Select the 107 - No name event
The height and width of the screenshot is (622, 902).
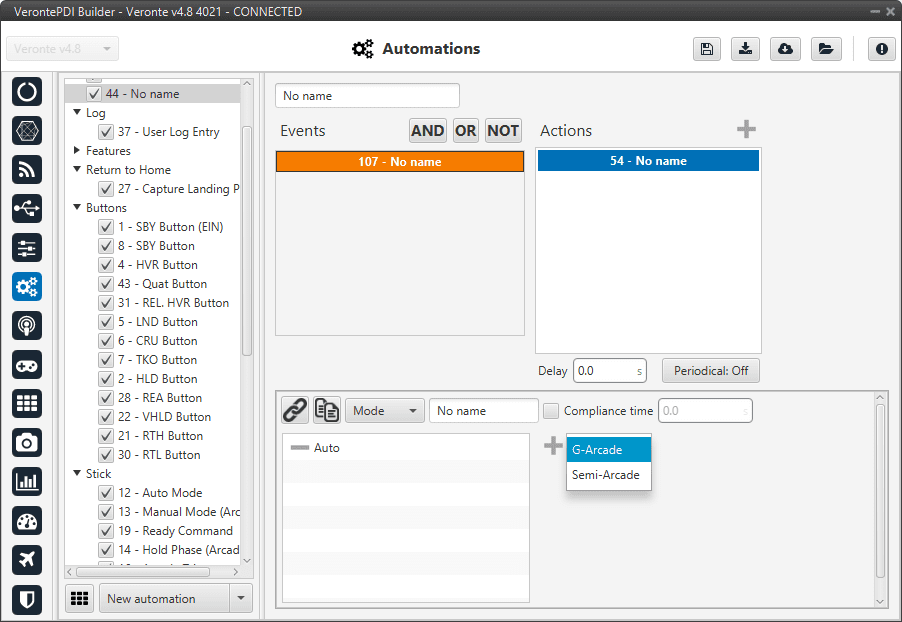pyautogui.click(x=400, y=162)
